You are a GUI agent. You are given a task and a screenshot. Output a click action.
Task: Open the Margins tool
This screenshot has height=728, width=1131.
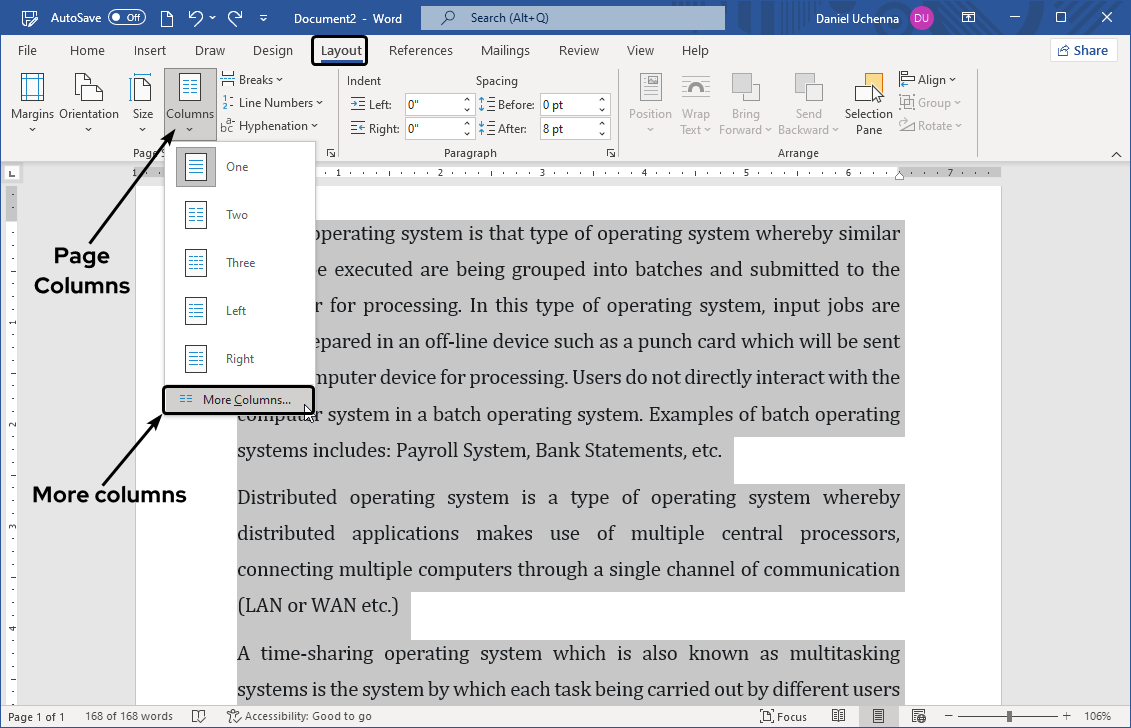pyautogui.click(x=32, y=102)
